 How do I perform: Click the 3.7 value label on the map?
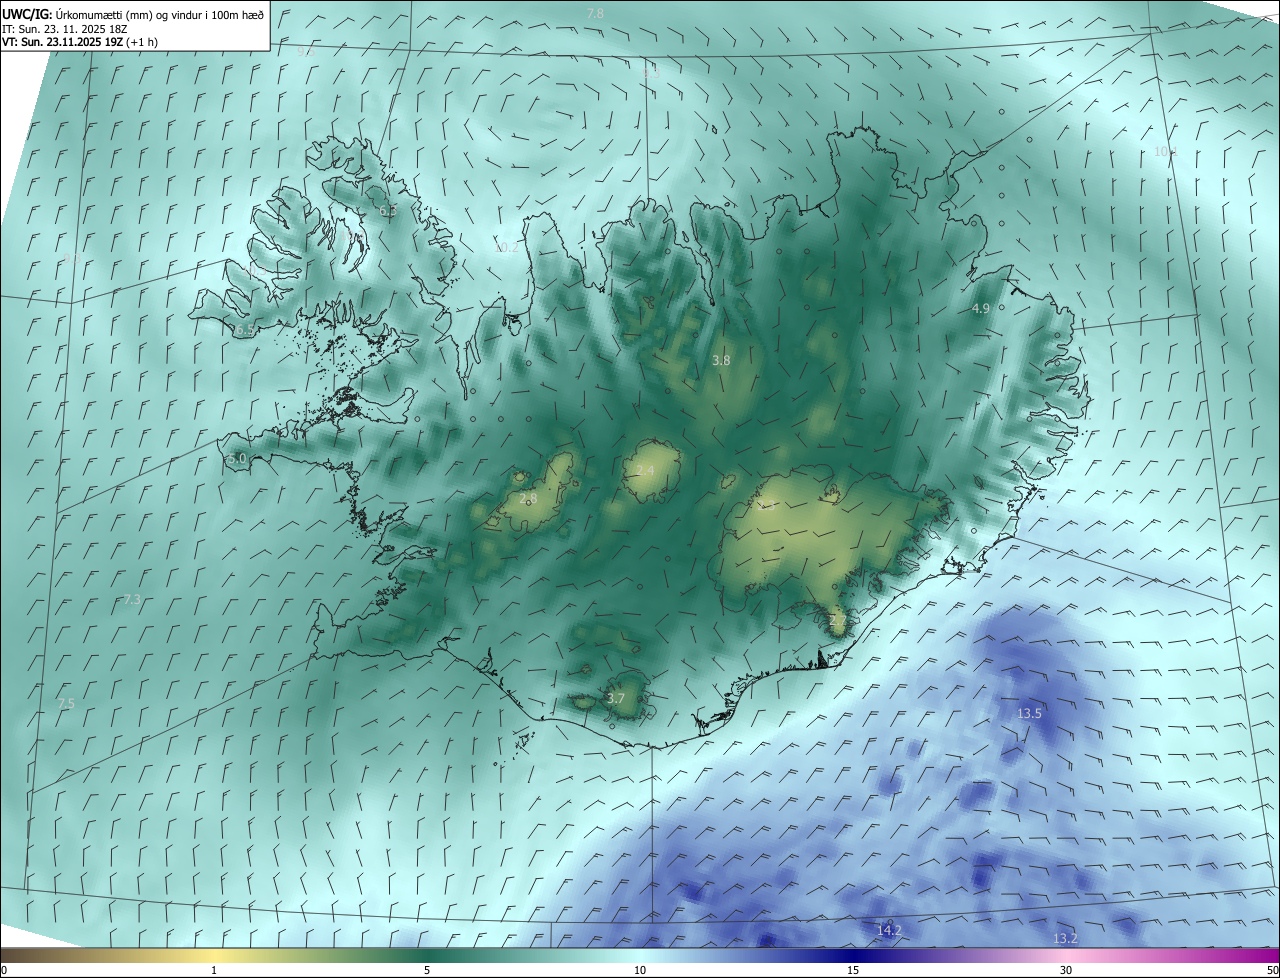[616, 698]
